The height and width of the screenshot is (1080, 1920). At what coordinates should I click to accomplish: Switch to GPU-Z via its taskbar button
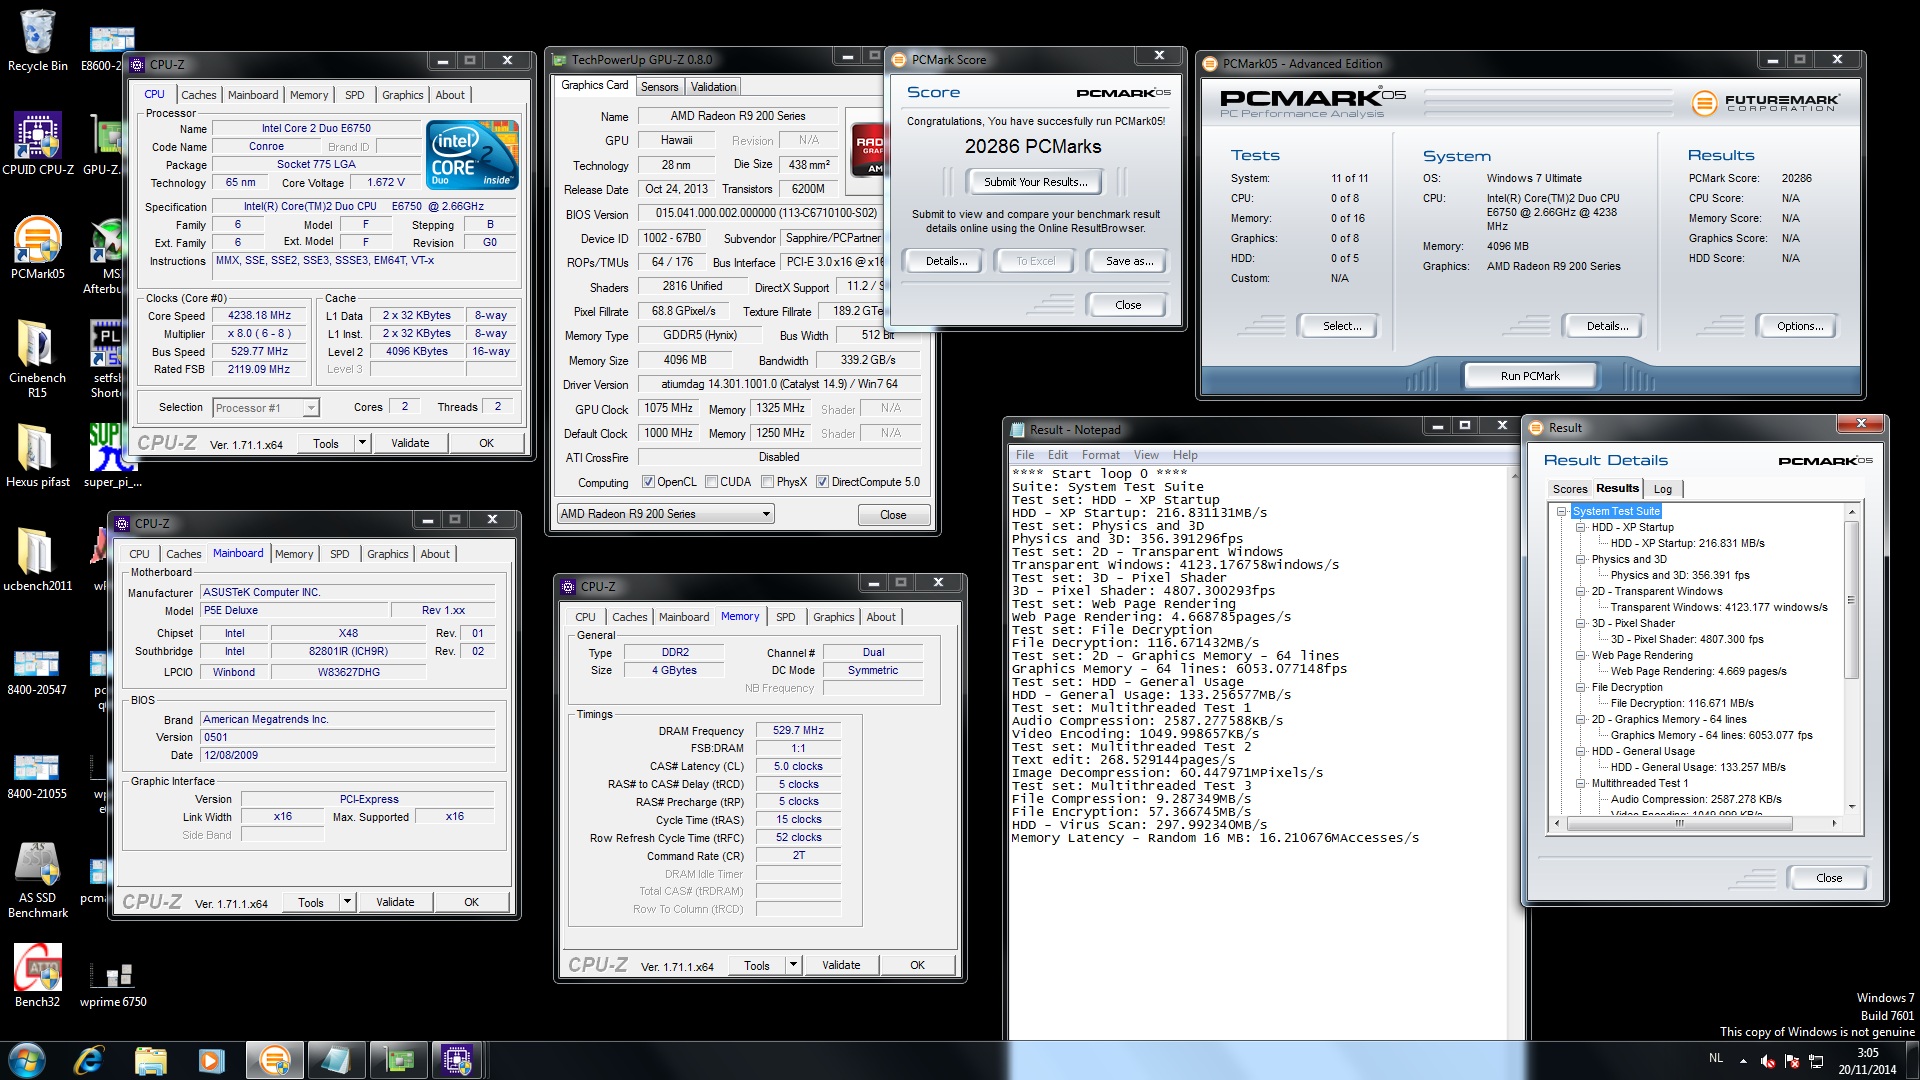398,1060
